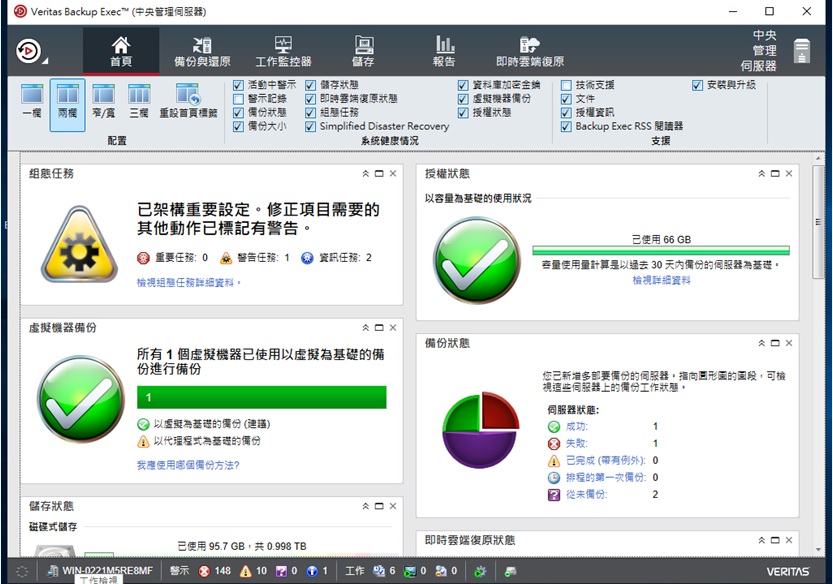Image resolution: width=833 pixels, height=584 pixels.
Task: Enable the 技術支援 checkbox
Action: 566,85
